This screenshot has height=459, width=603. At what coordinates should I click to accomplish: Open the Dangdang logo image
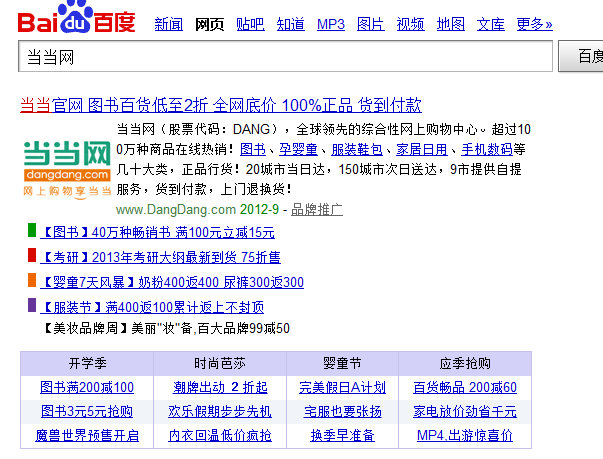pos(66,166)
